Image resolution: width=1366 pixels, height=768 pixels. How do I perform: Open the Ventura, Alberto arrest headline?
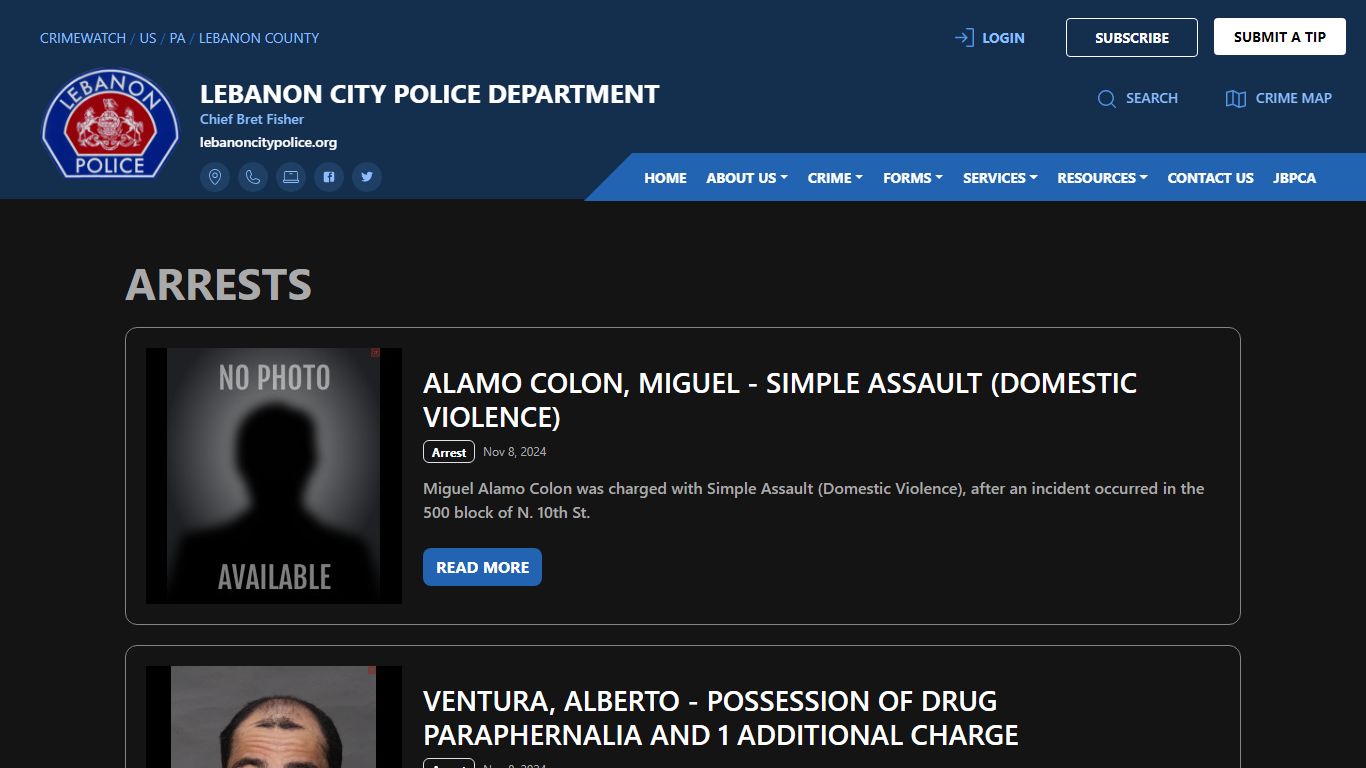point(721,717)
